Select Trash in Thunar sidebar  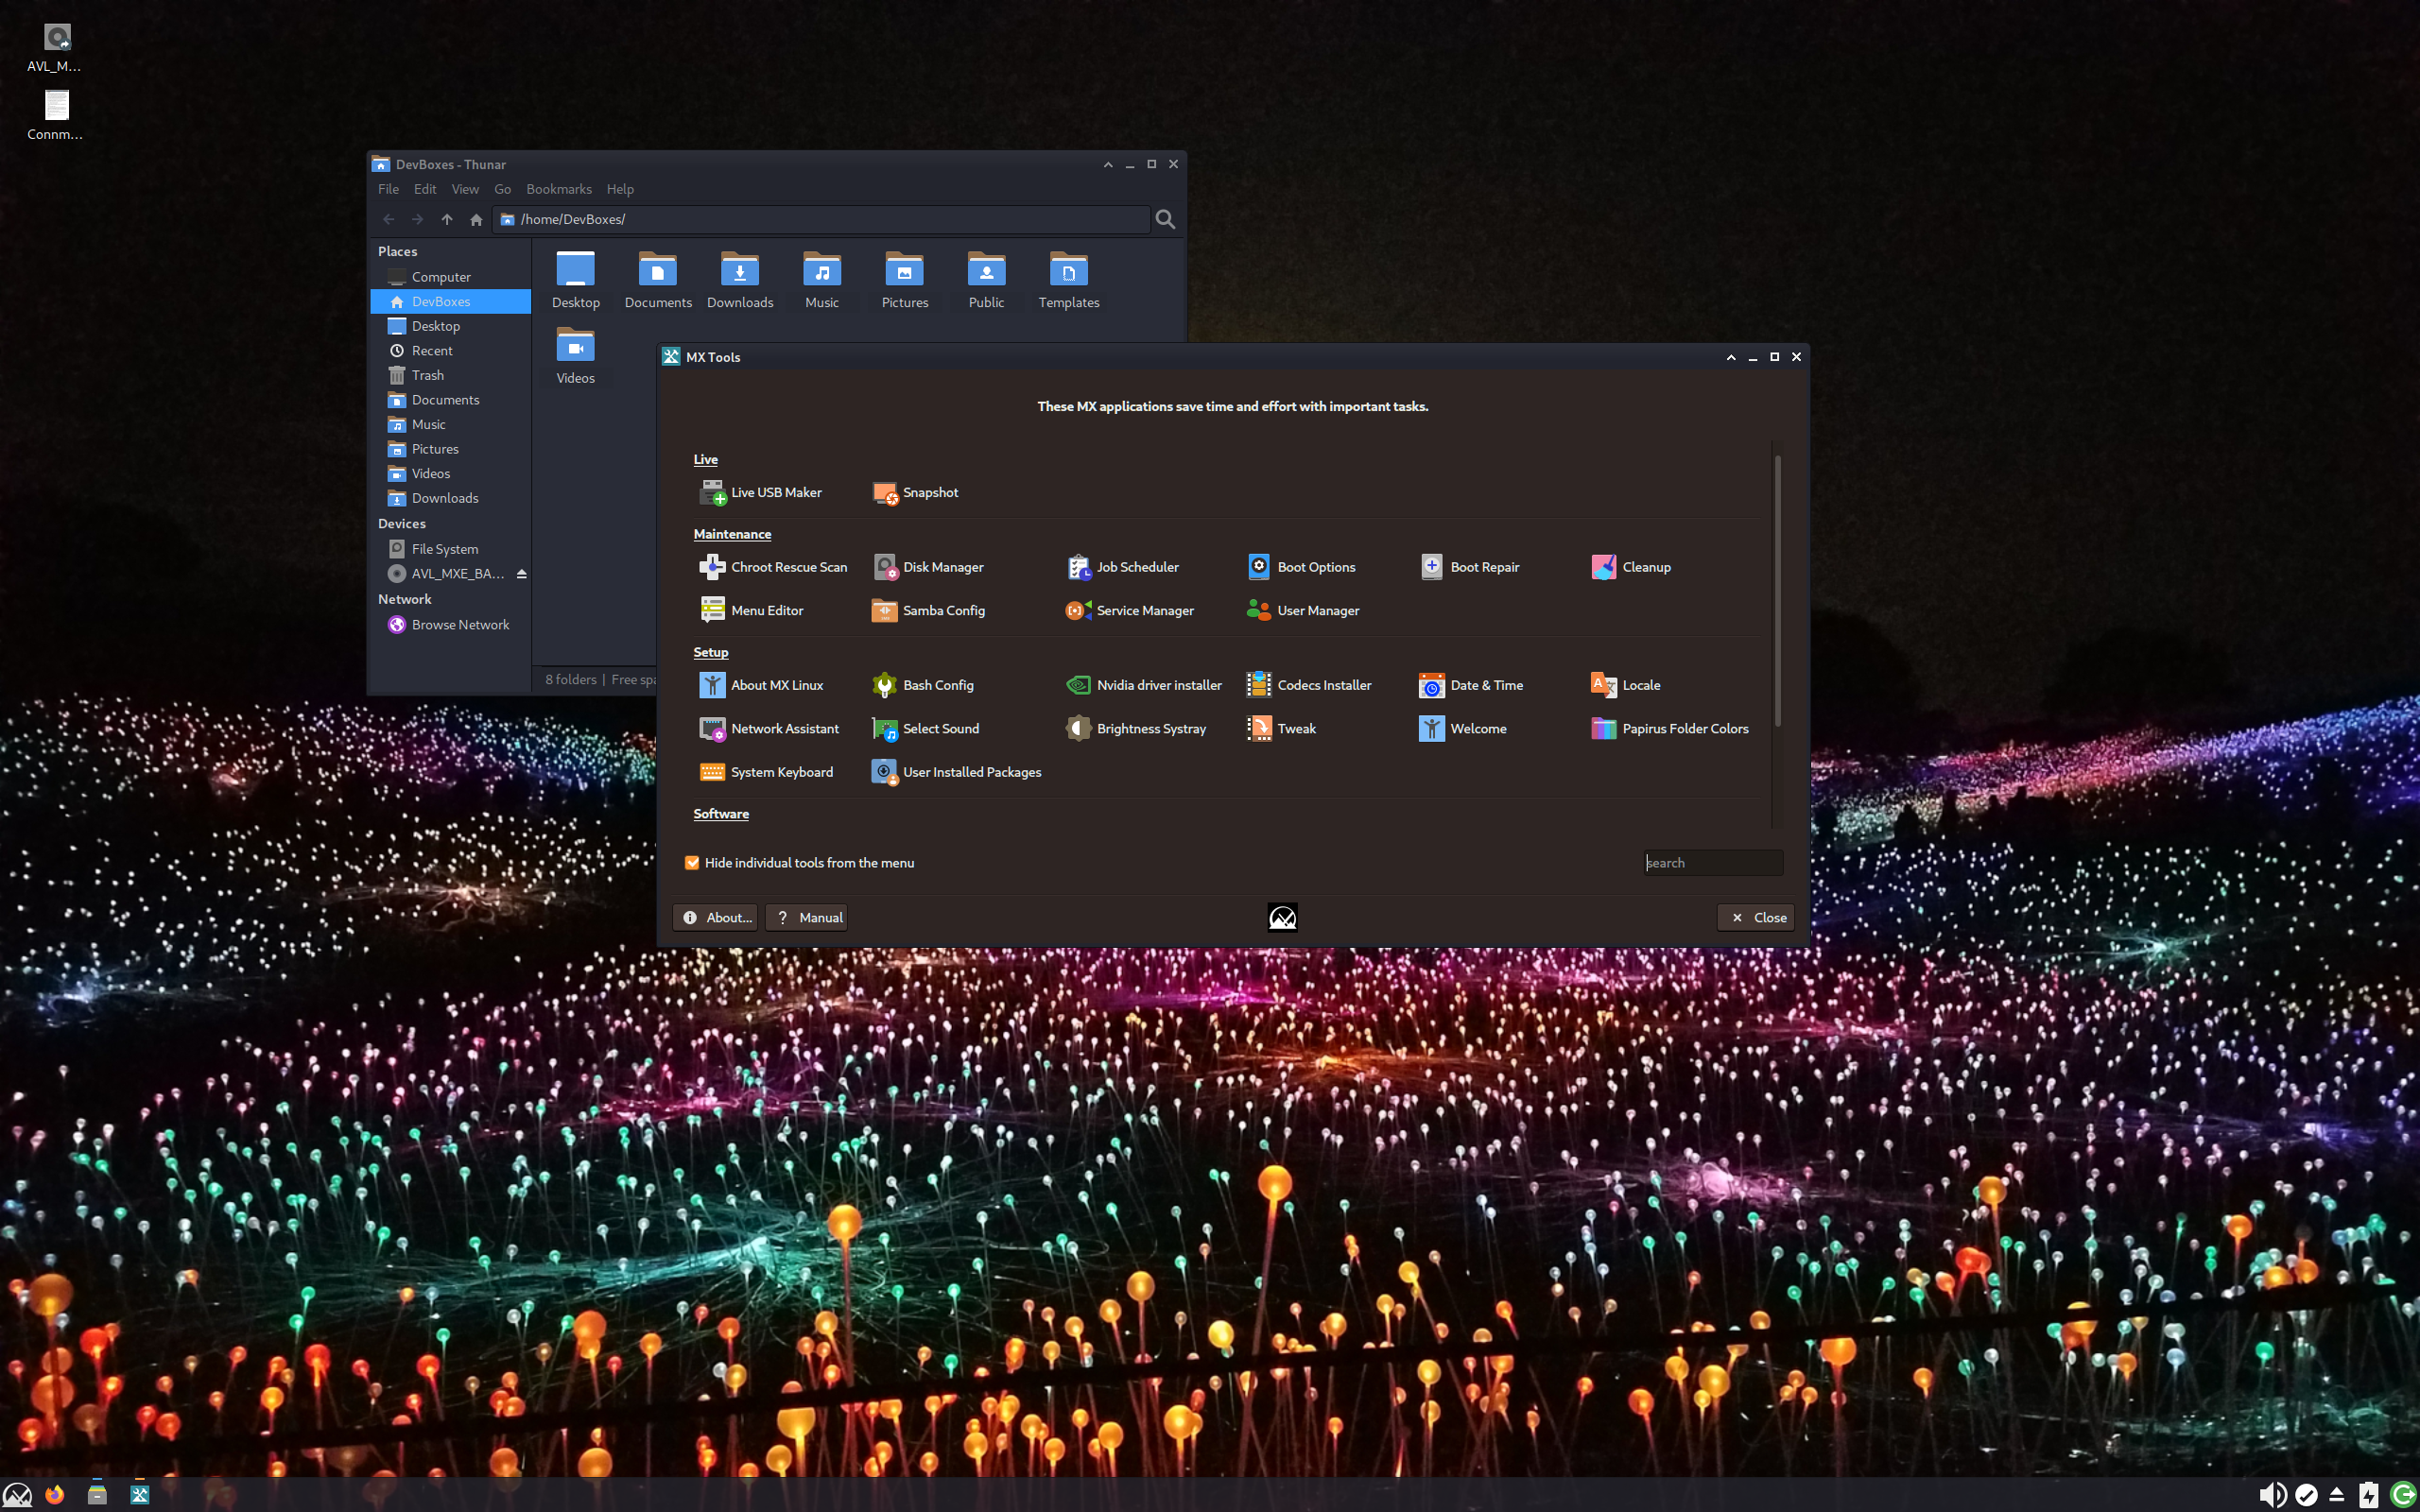pos(450,375)
